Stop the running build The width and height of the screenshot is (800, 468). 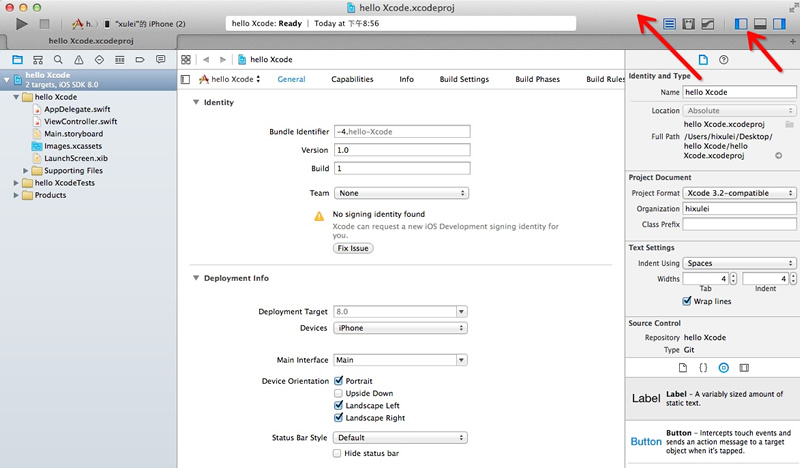[44, 23]
